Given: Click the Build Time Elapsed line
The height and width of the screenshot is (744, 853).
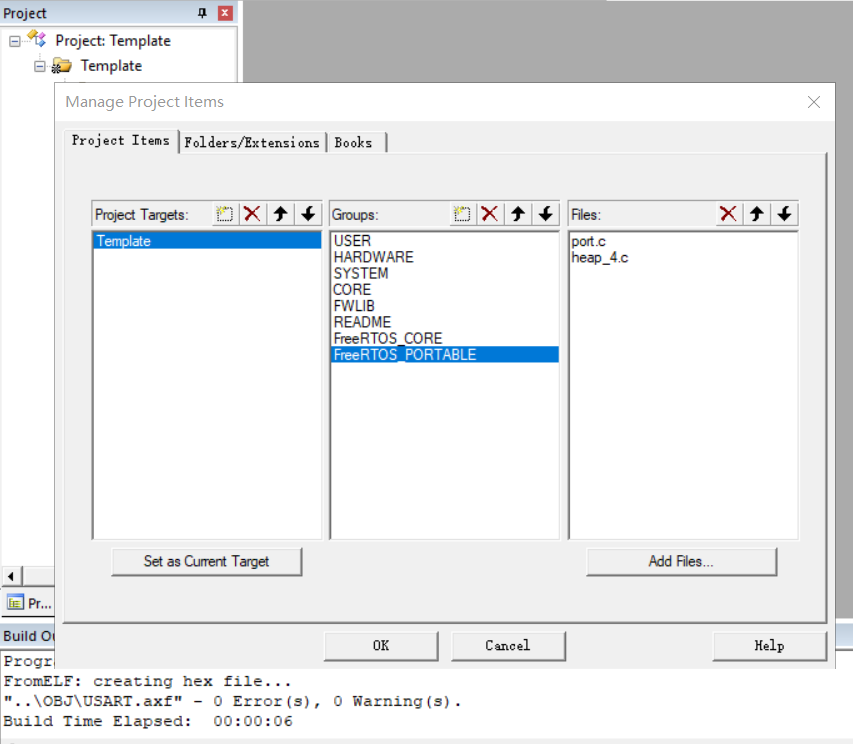Looking at the screenshot, I should tap(148, 722).
